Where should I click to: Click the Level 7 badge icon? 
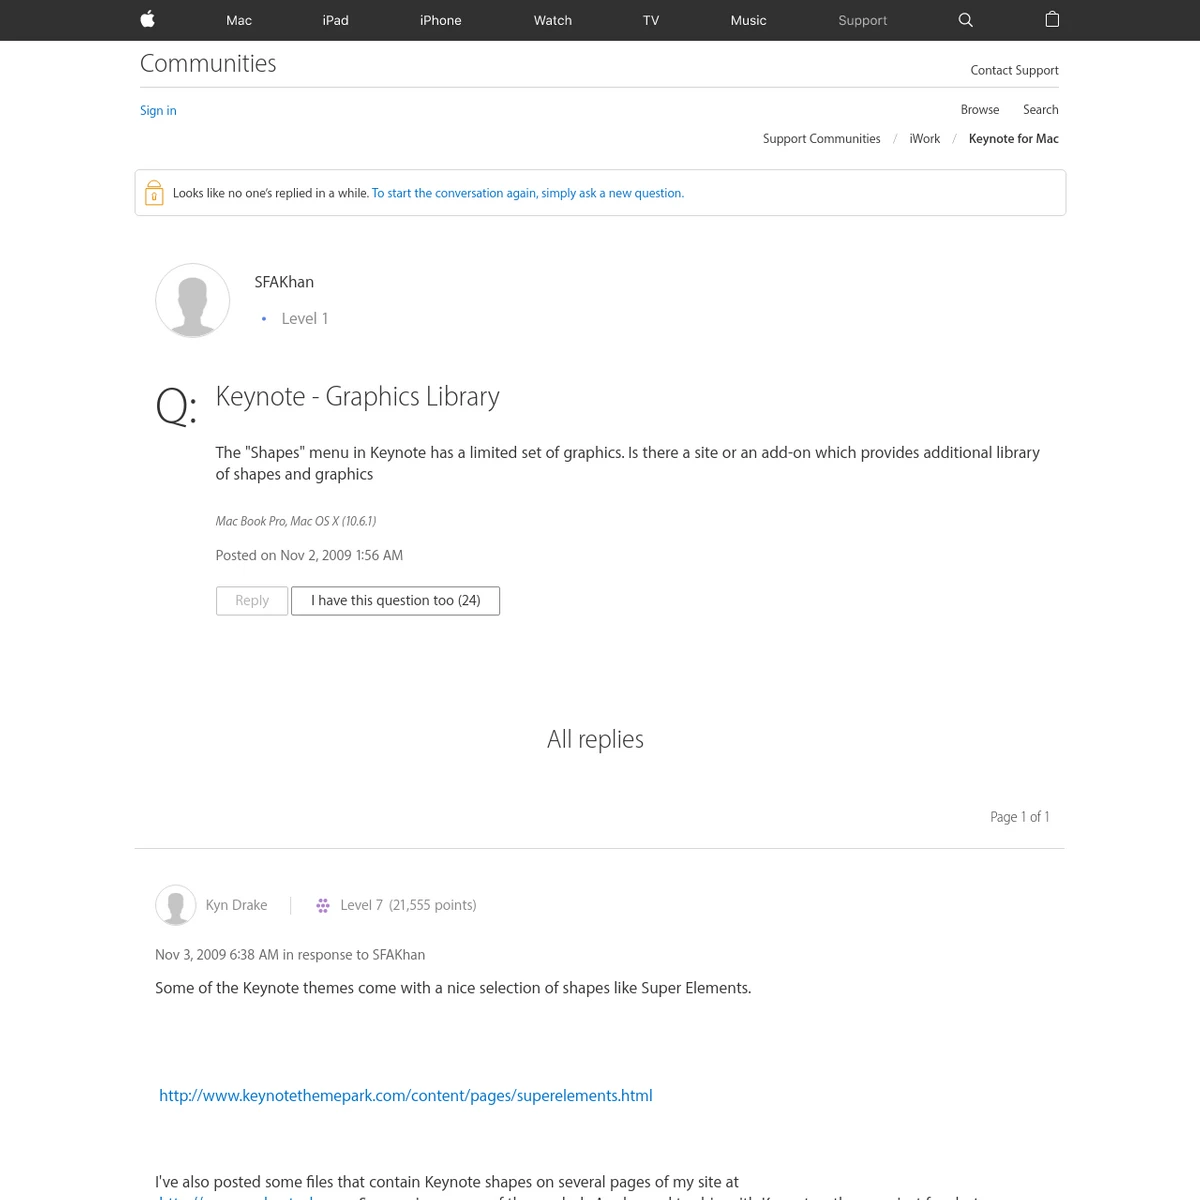point(323,905)
